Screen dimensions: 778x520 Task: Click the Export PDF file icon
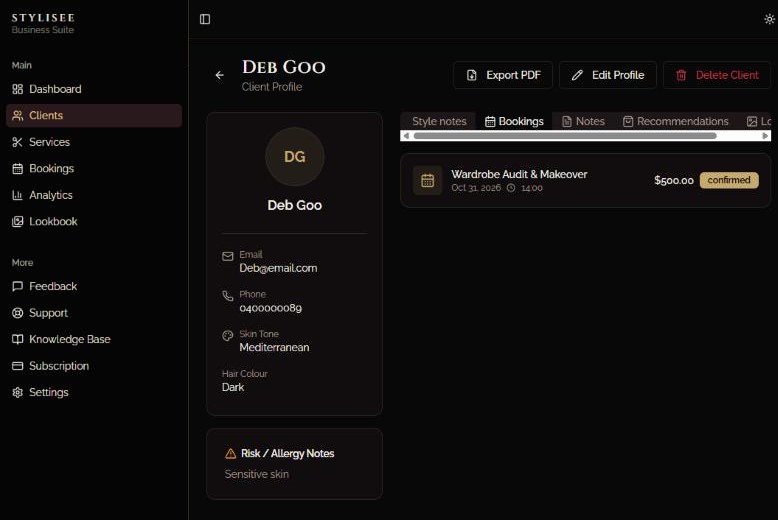pyautogui.click(x=471, y=75)
